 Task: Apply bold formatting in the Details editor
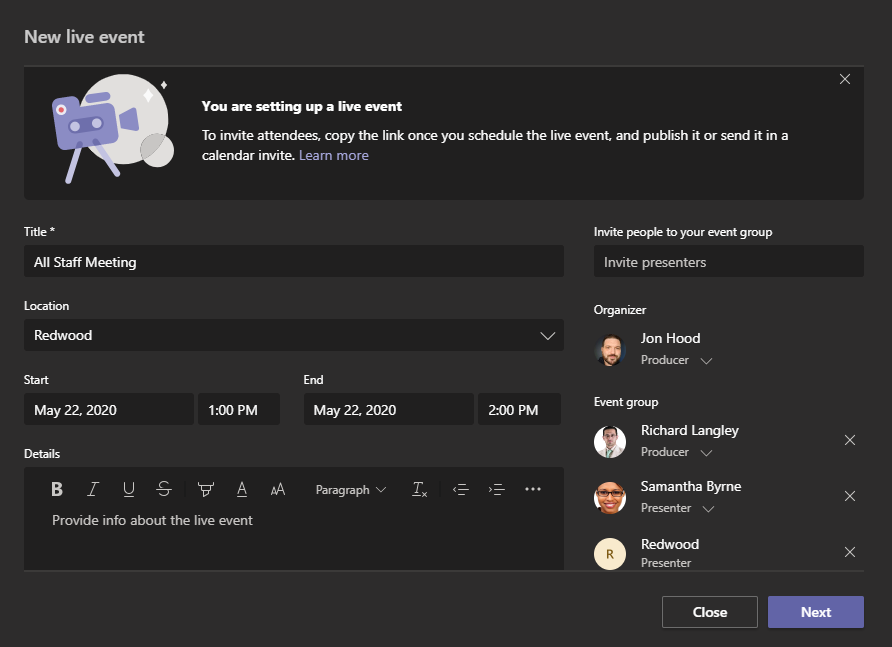coord(56,489)
